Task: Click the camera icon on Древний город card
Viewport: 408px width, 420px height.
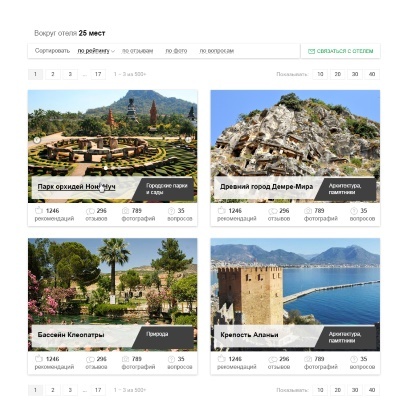Action: (308, 211)
